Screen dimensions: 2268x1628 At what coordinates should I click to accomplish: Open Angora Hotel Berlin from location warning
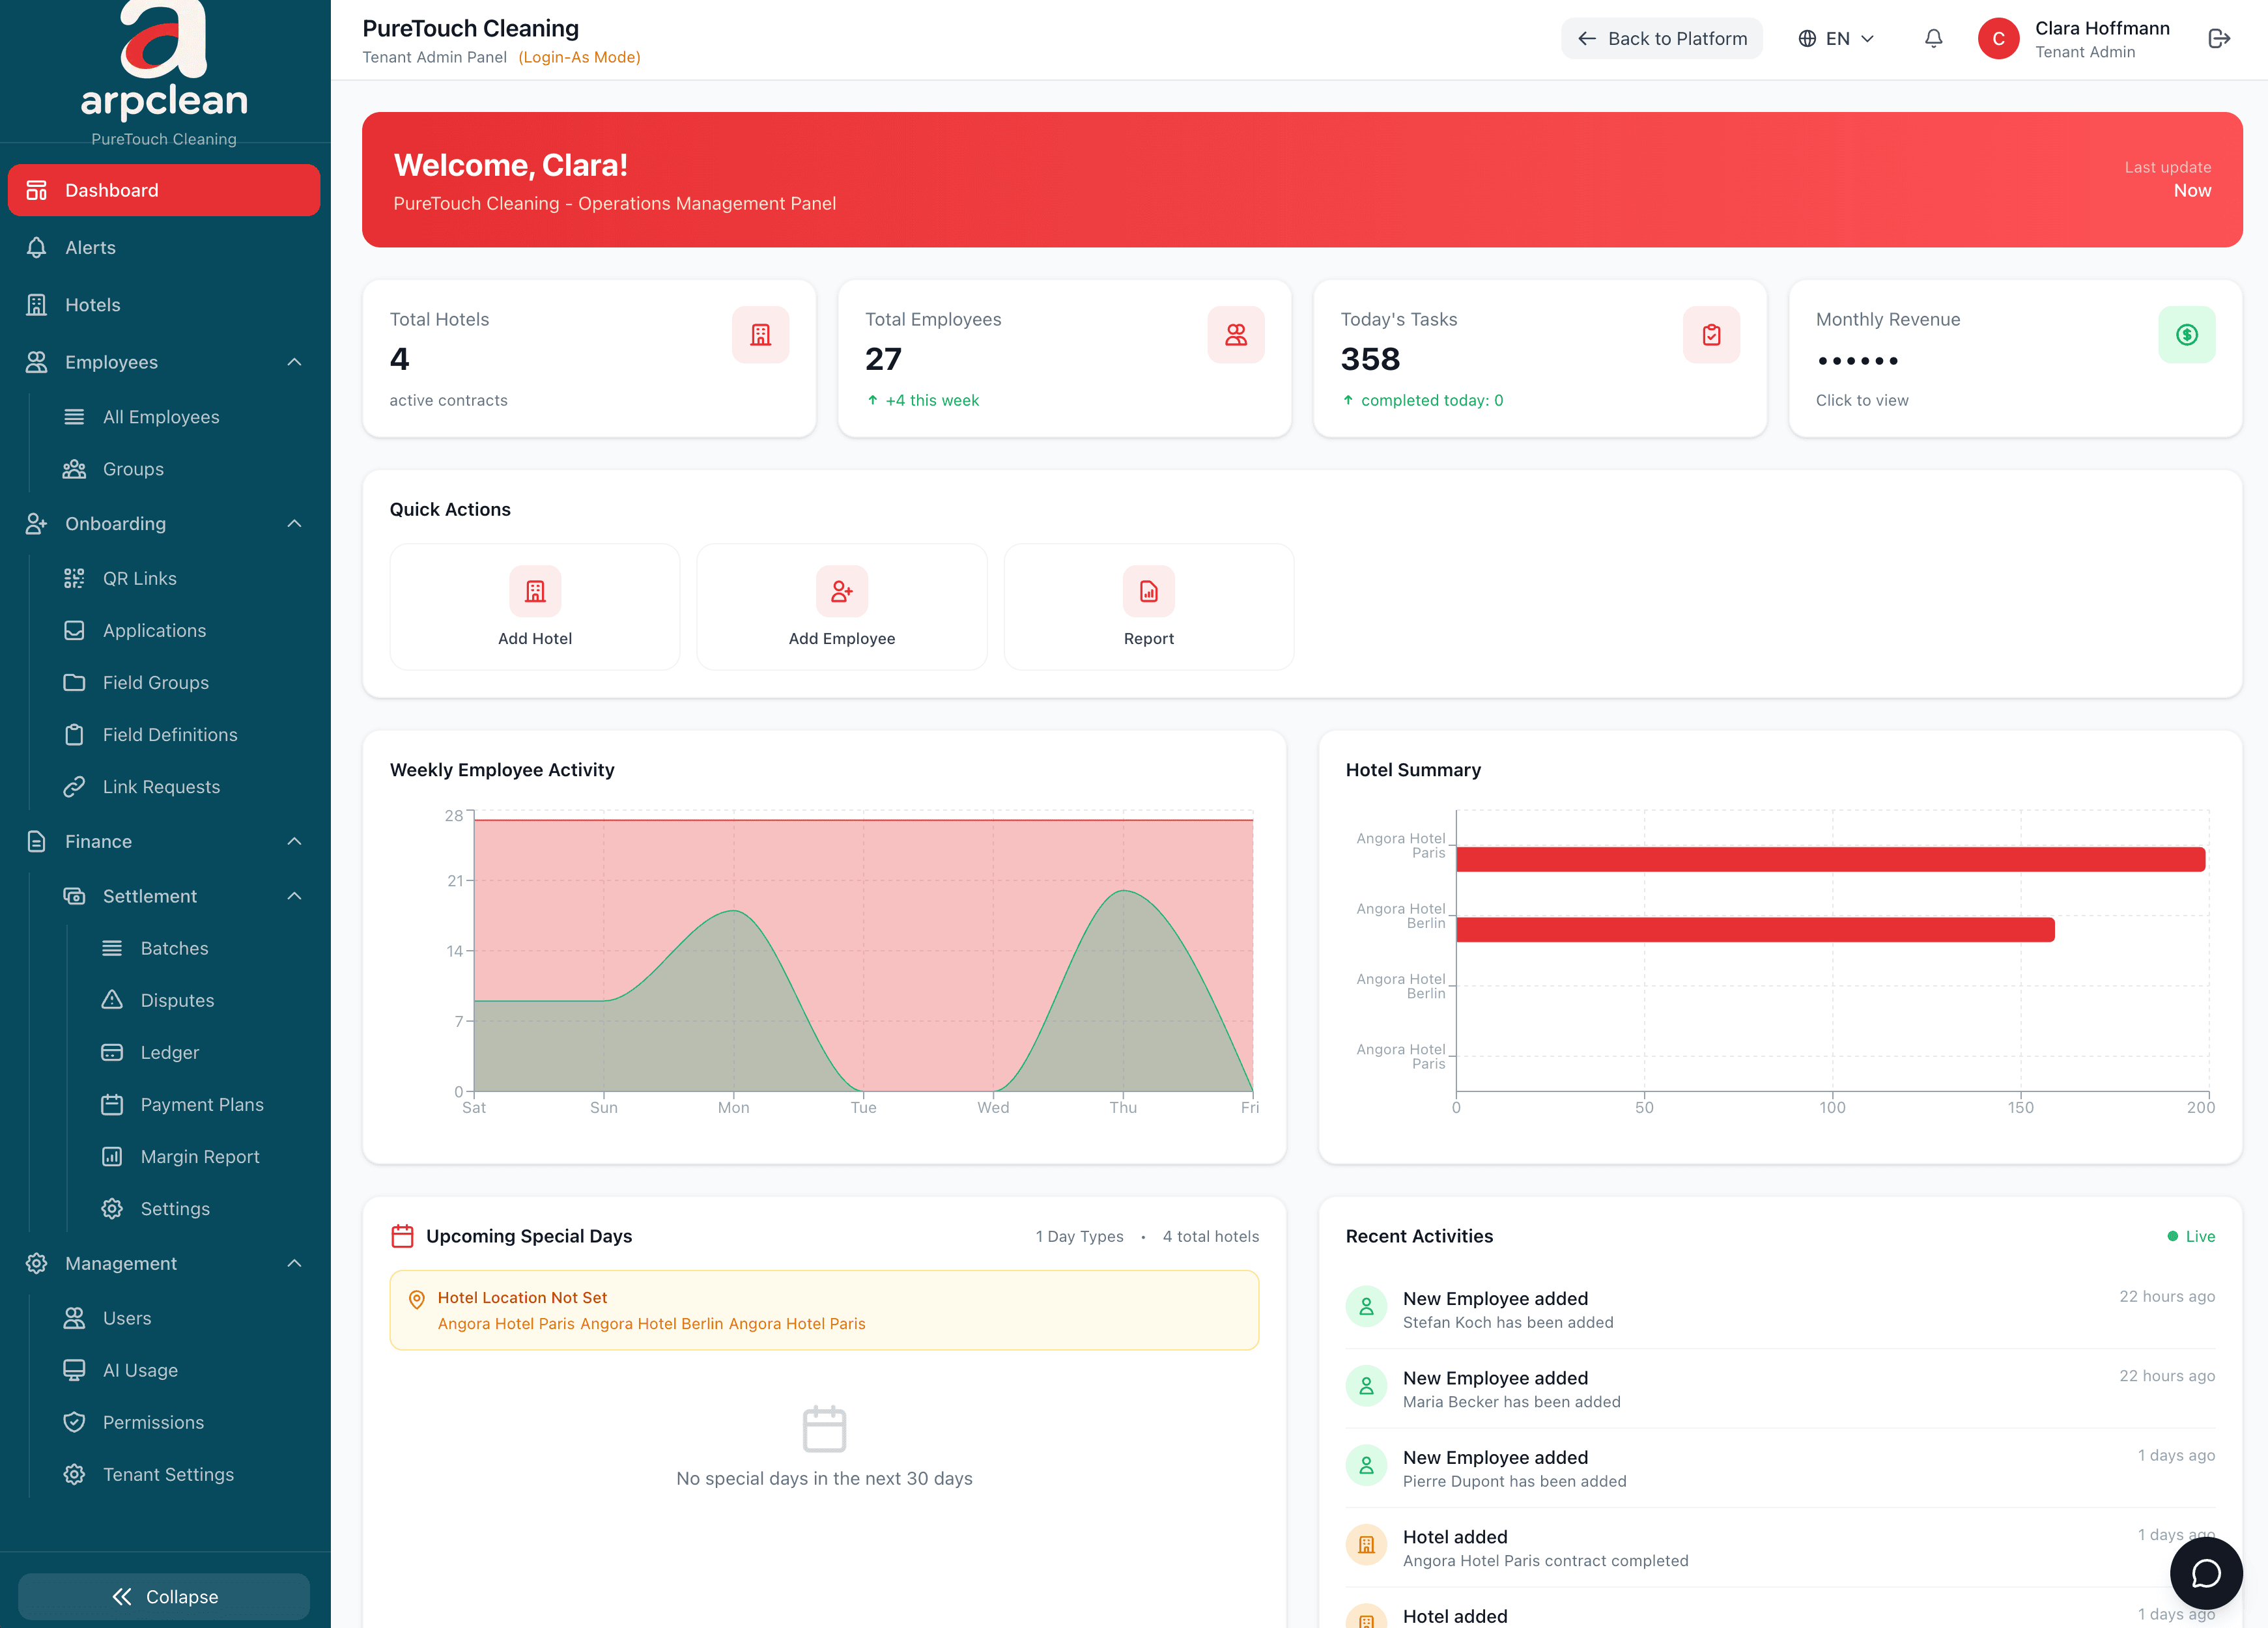click(x=651, y=1323)
